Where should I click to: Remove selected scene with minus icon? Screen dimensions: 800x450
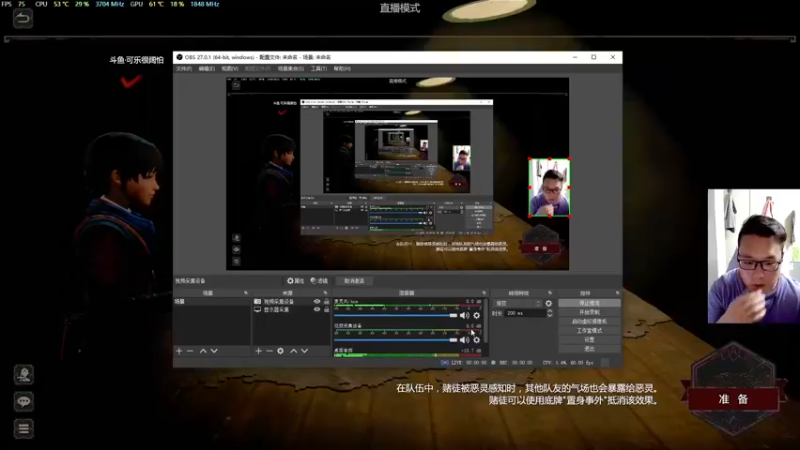point(190,351)
